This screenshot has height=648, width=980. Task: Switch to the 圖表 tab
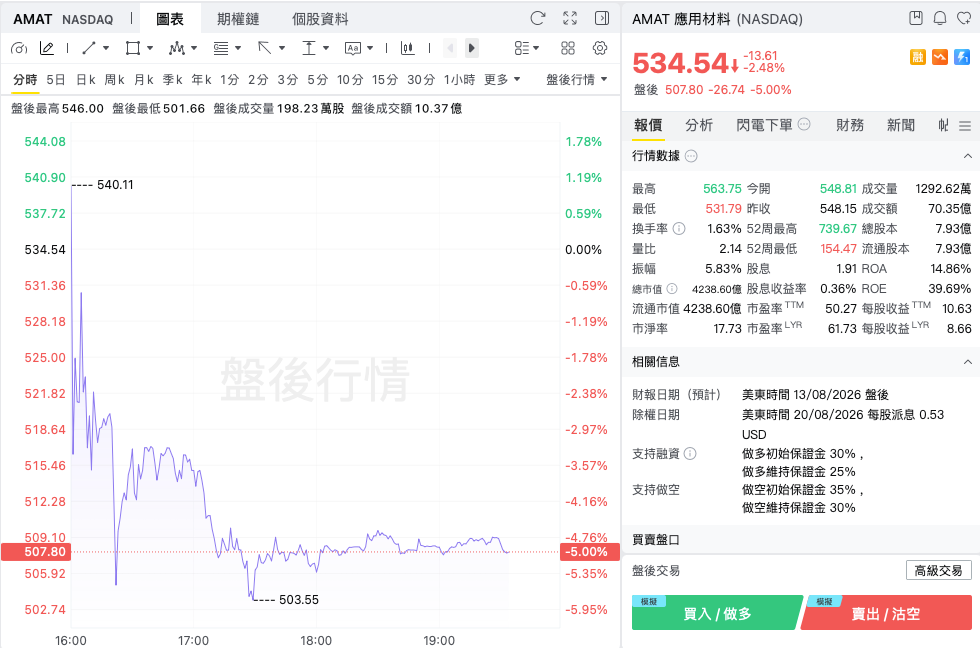tap(170, 19)
